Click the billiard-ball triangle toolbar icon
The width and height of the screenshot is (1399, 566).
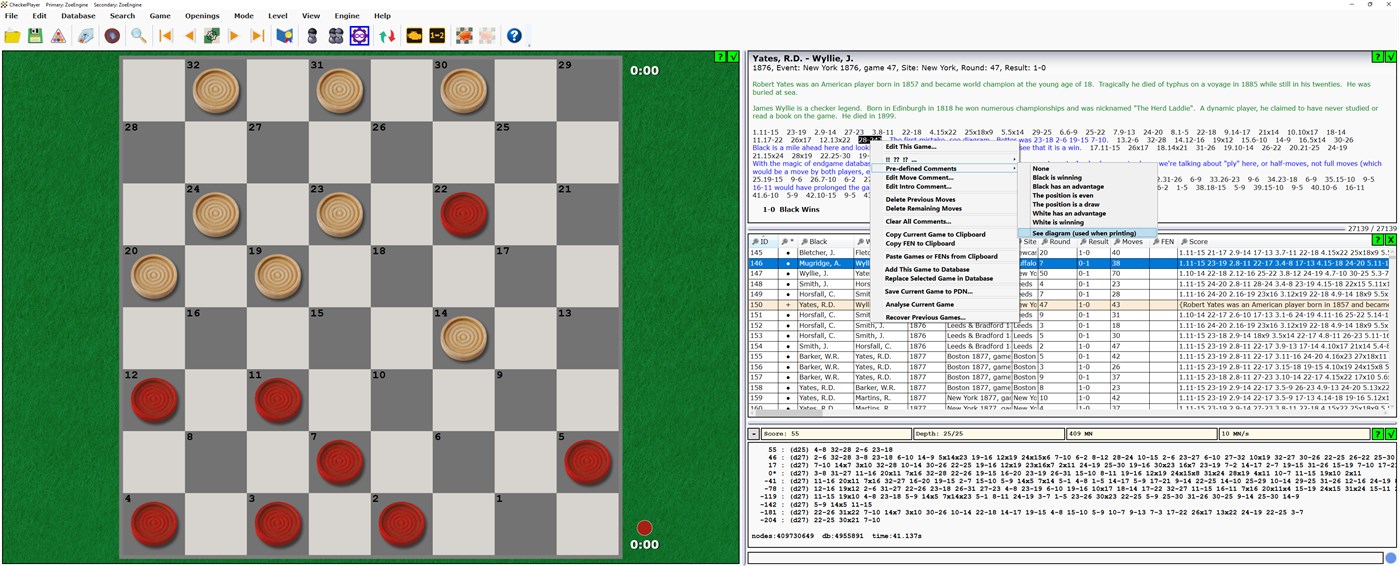pos(59,36)
